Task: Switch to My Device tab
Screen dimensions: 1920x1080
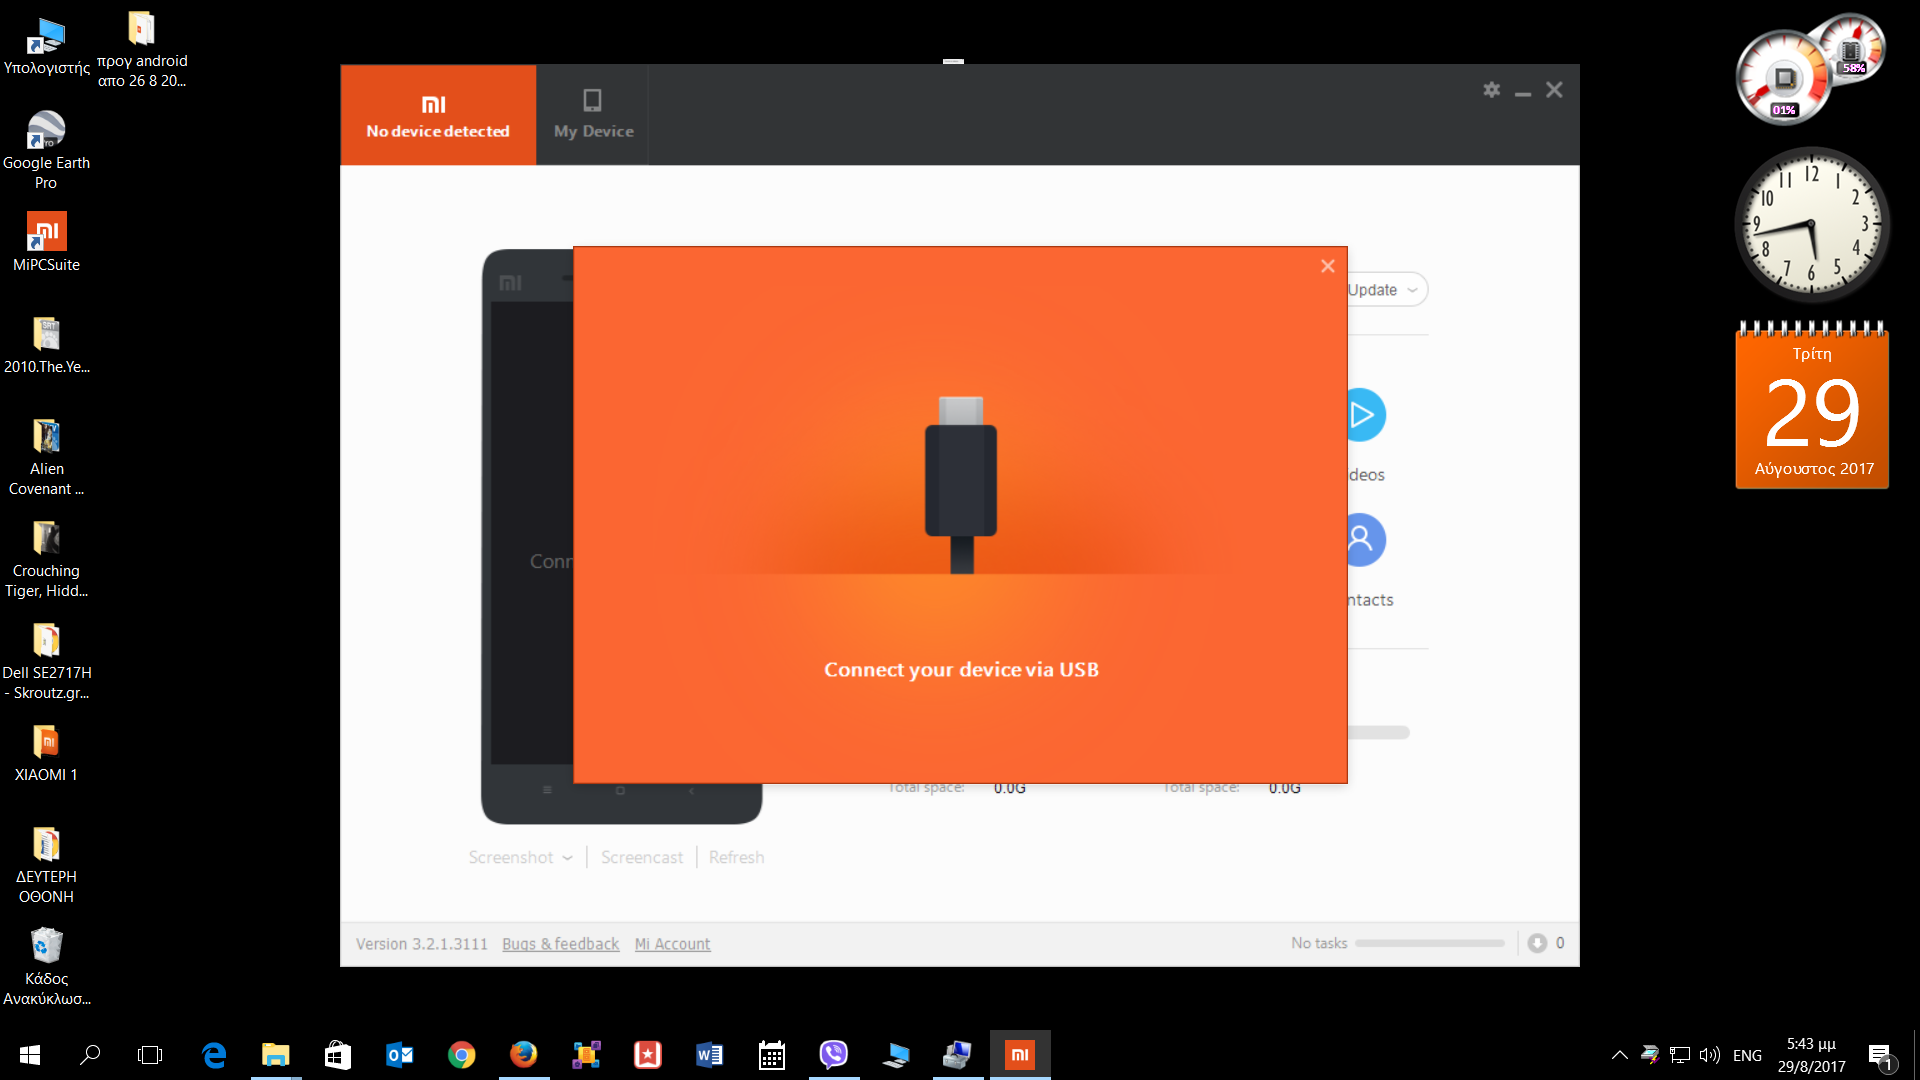Action: click(x=593, y=115)
